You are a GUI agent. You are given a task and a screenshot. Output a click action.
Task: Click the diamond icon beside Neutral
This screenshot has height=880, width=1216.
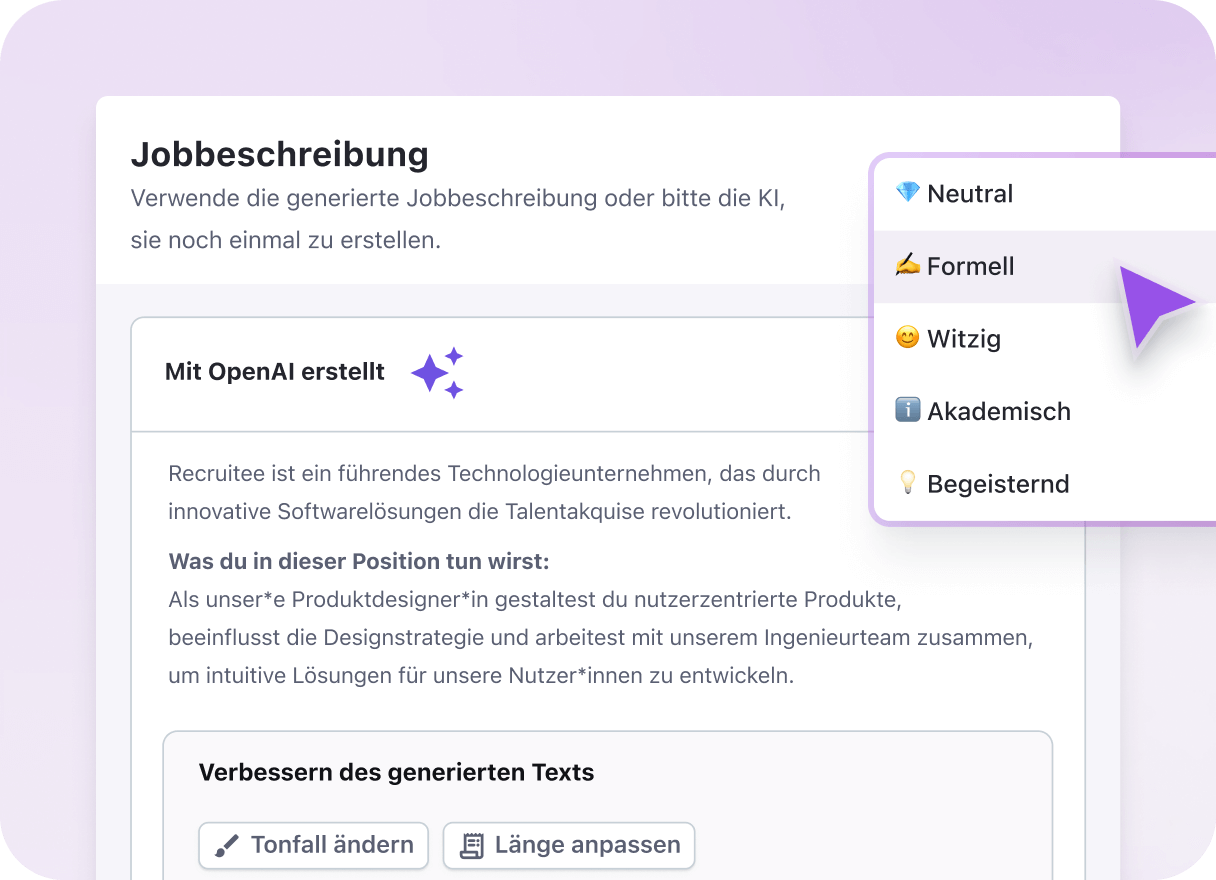(x=906, y=193)
